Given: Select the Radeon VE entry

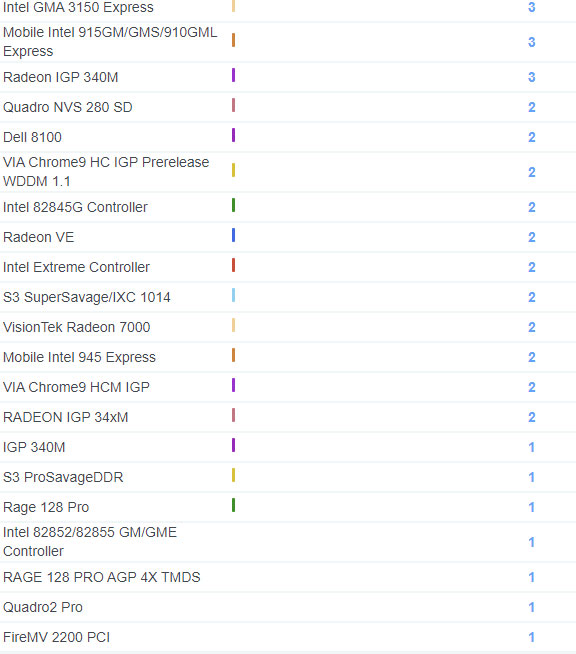Looking at the screenshot, I should pyautogui.click(x=38, y=237).
